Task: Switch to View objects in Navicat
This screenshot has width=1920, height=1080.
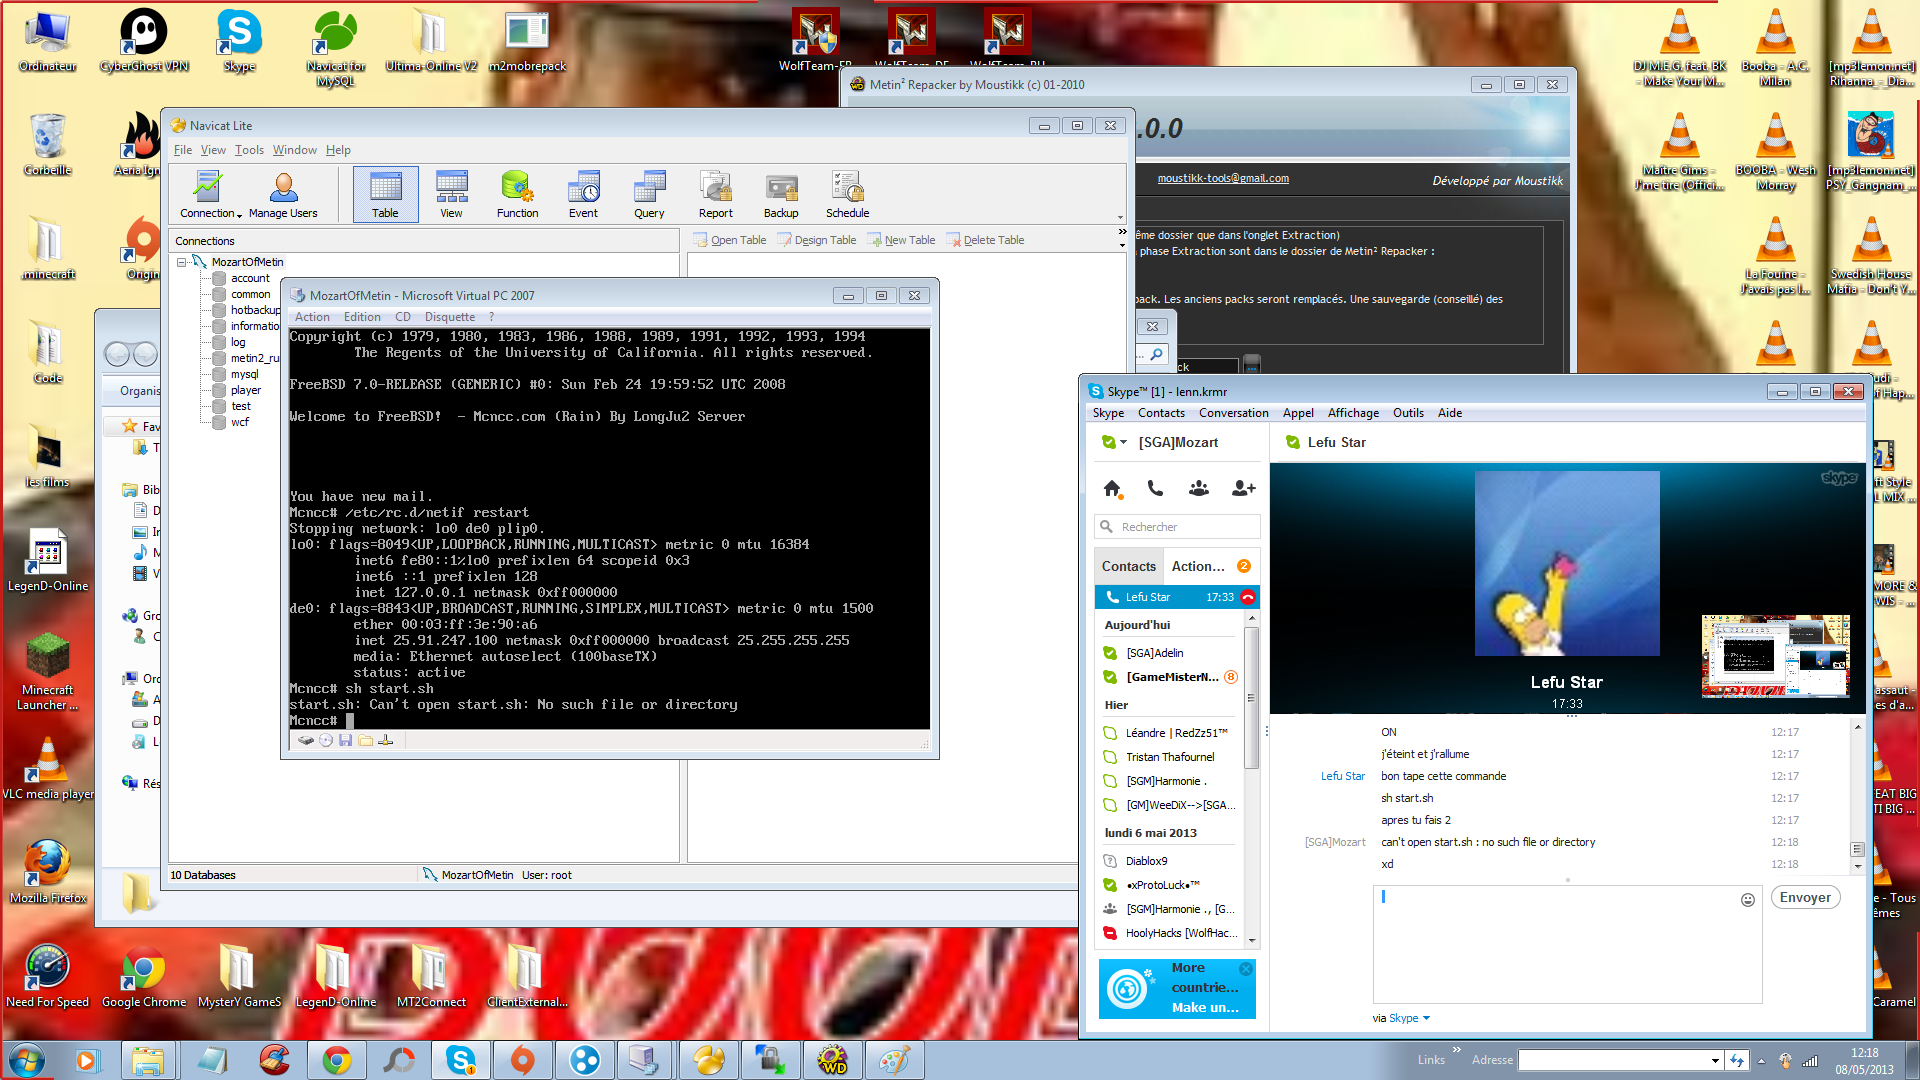Action: [451, 194]
